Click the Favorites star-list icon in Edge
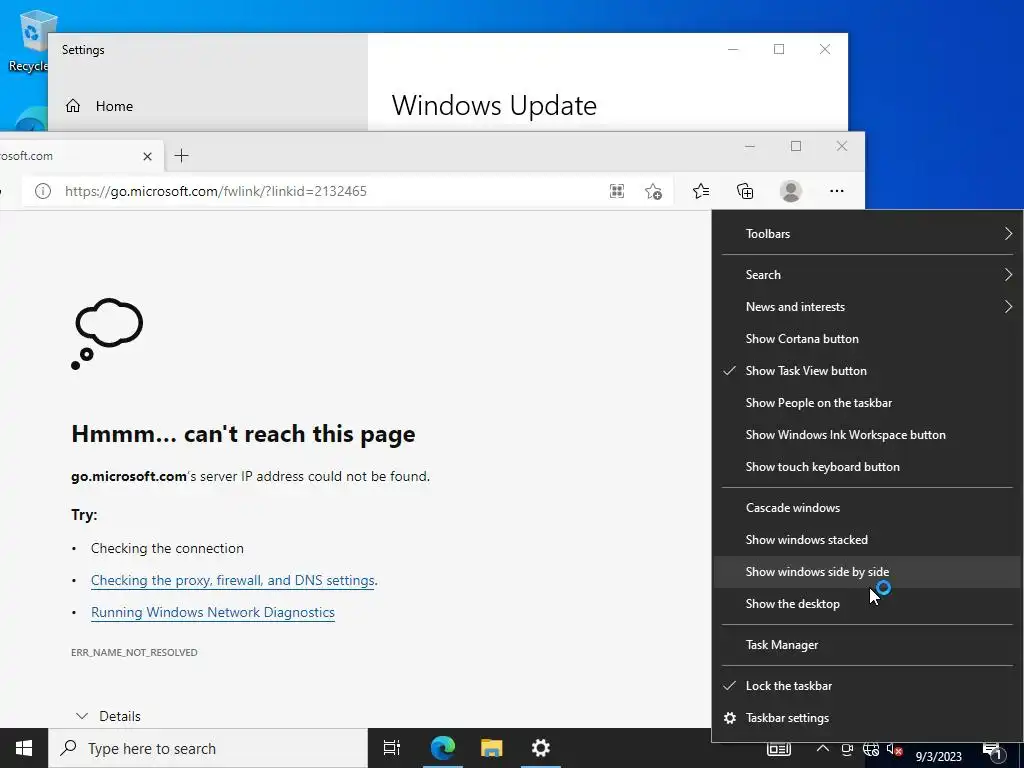This screenshot has height=768, width=1024. click(x=701, y=191)
